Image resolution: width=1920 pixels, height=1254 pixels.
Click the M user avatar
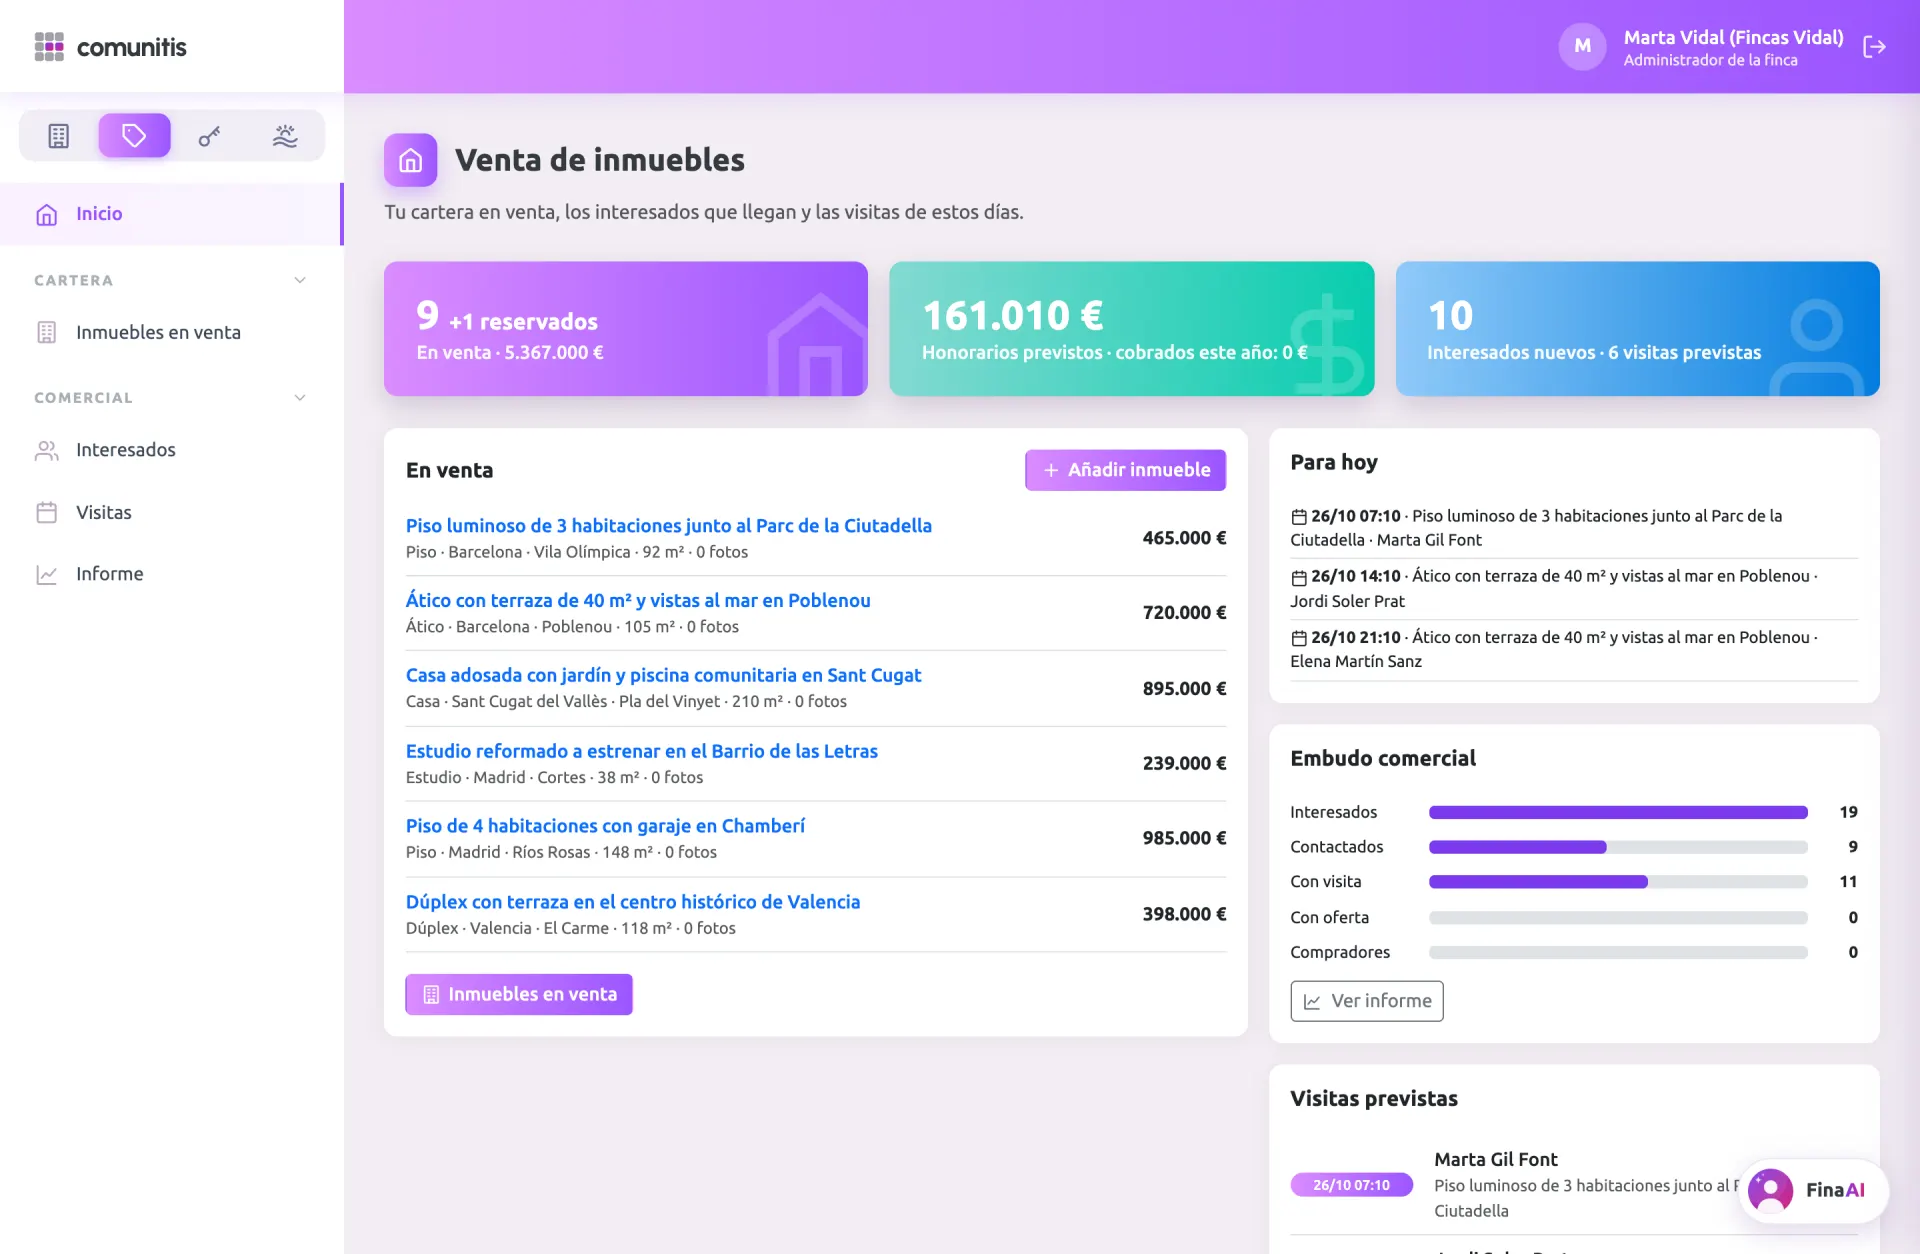[x=1582, y=46]
